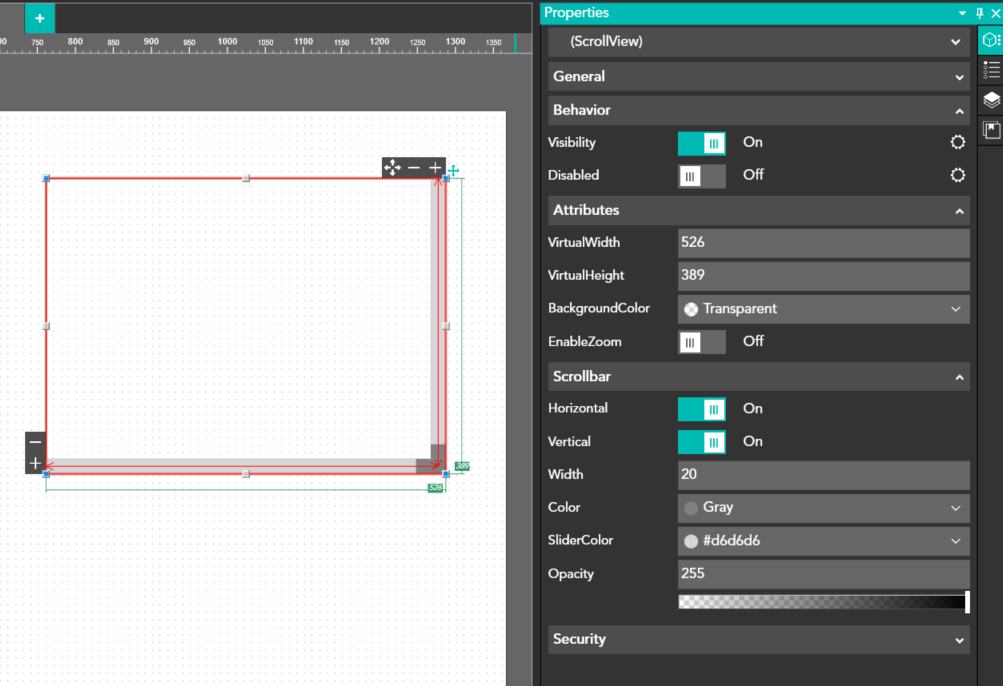This screenshot has height=686, width=1003.
Task: Toggle the Horizontal scrollbar switch
Action: click(x=702, y=409)
